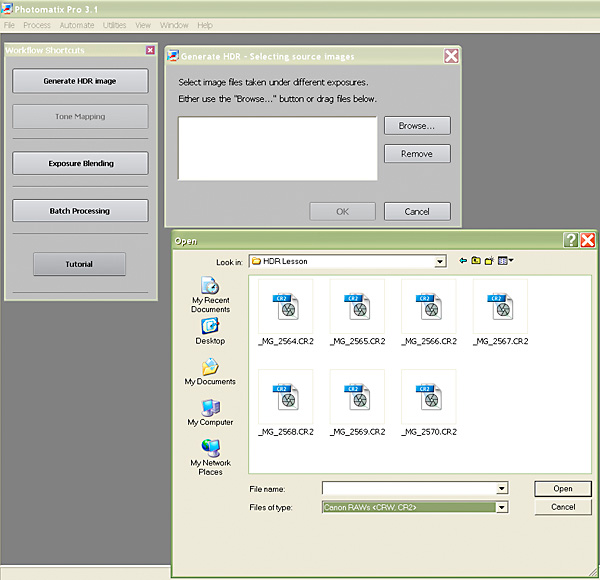Close the Workflow Shortcuts panel

(x=150, y=50)
